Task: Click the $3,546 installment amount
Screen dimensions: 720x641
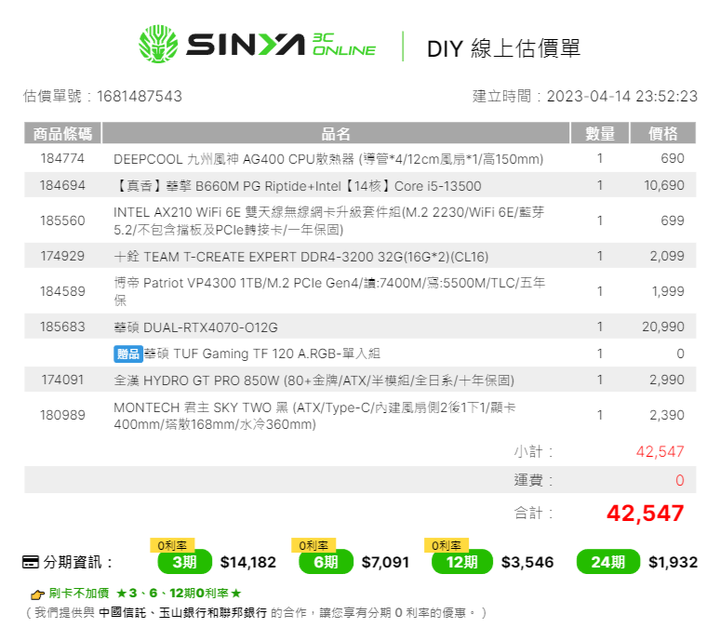Action: point(528,562)
